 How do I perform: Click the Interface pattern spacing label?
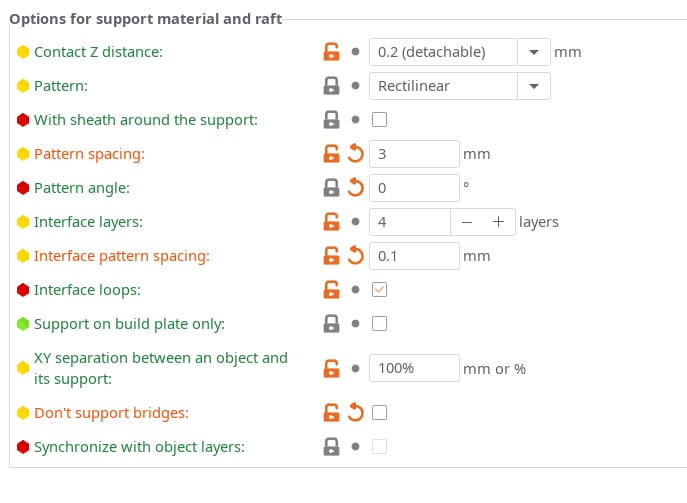click(x=122, y=256)
